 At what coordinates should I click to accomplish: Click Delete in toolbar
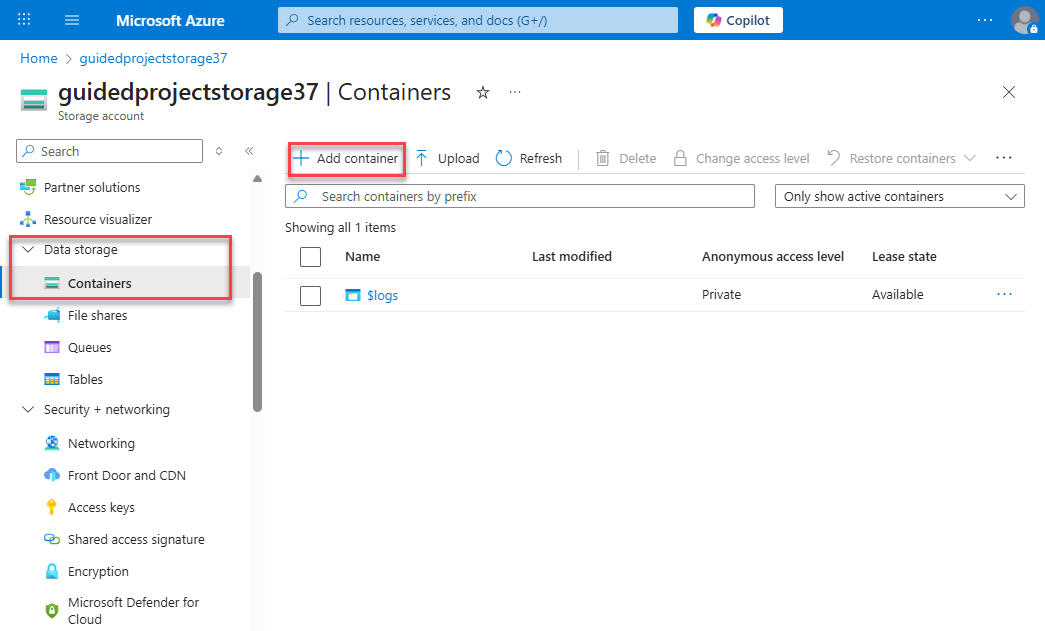tap(626, 159)
